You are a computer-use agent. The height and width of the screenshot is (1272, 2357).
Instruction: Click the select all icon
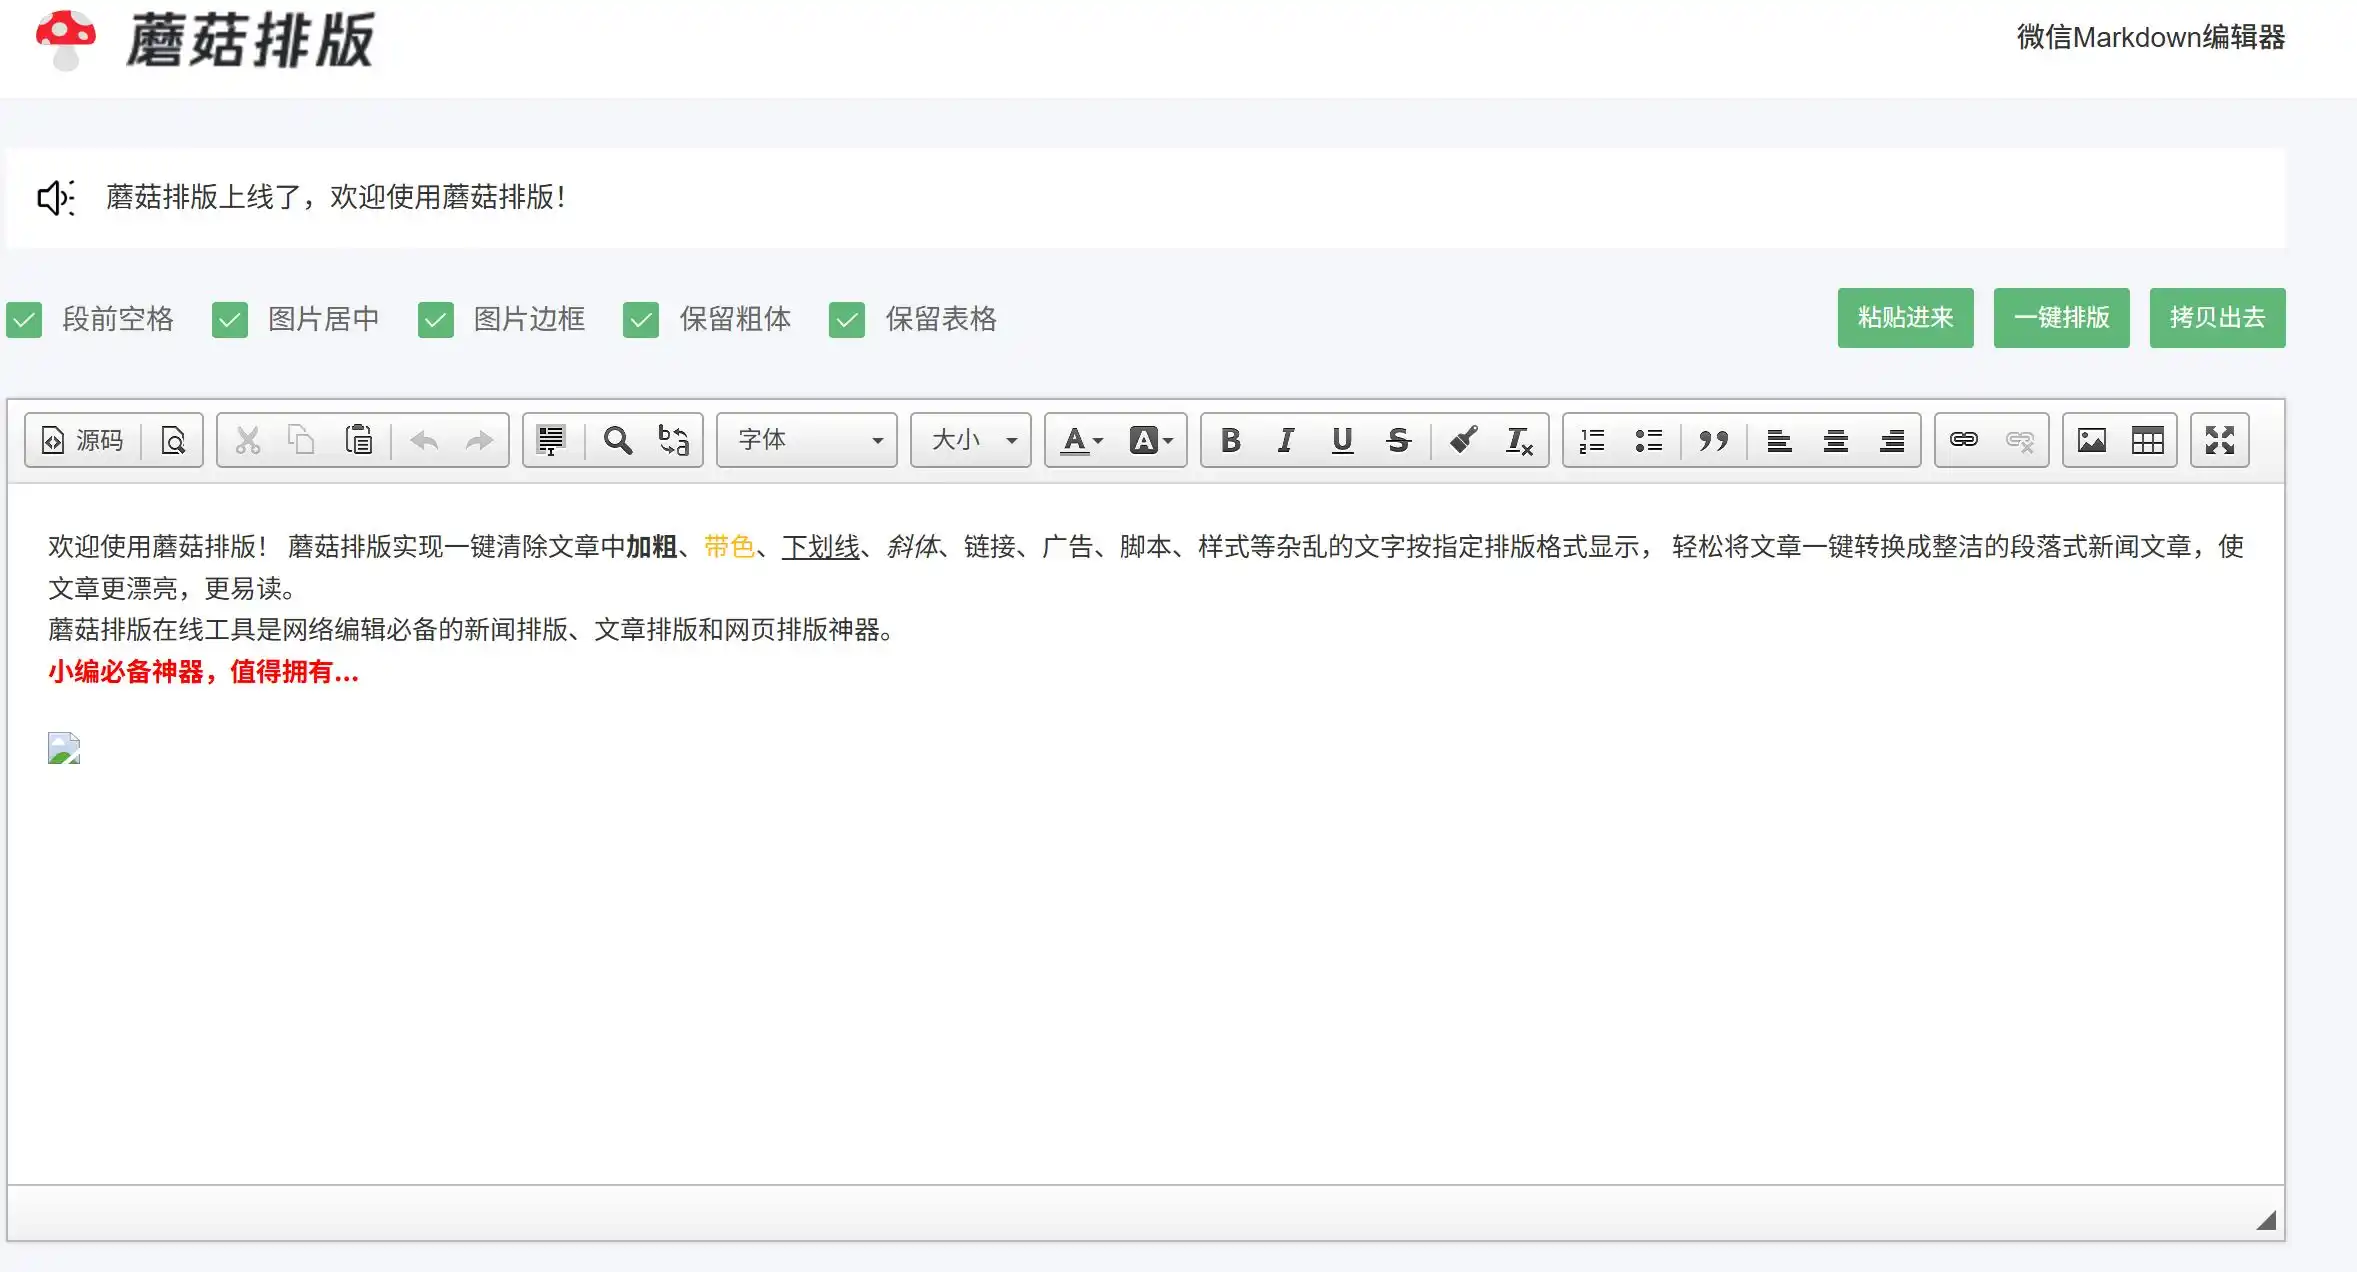click(551, 440)
